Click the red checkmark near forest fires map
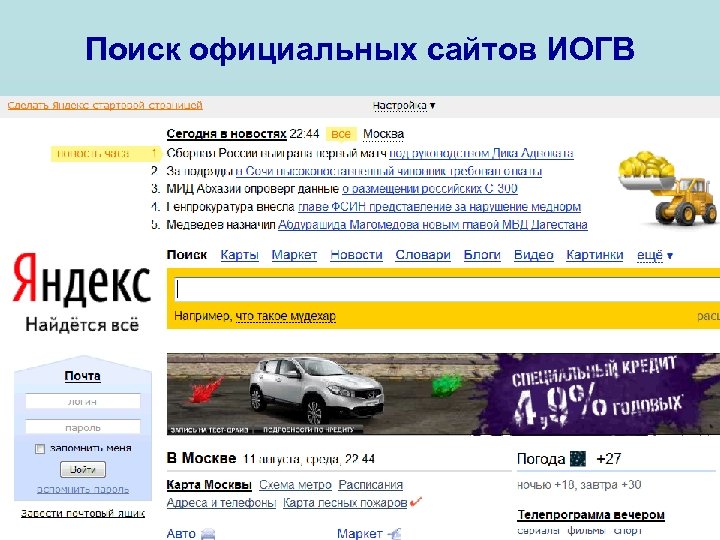The width and height of the screenshot is (720, 540). point(416,501)
